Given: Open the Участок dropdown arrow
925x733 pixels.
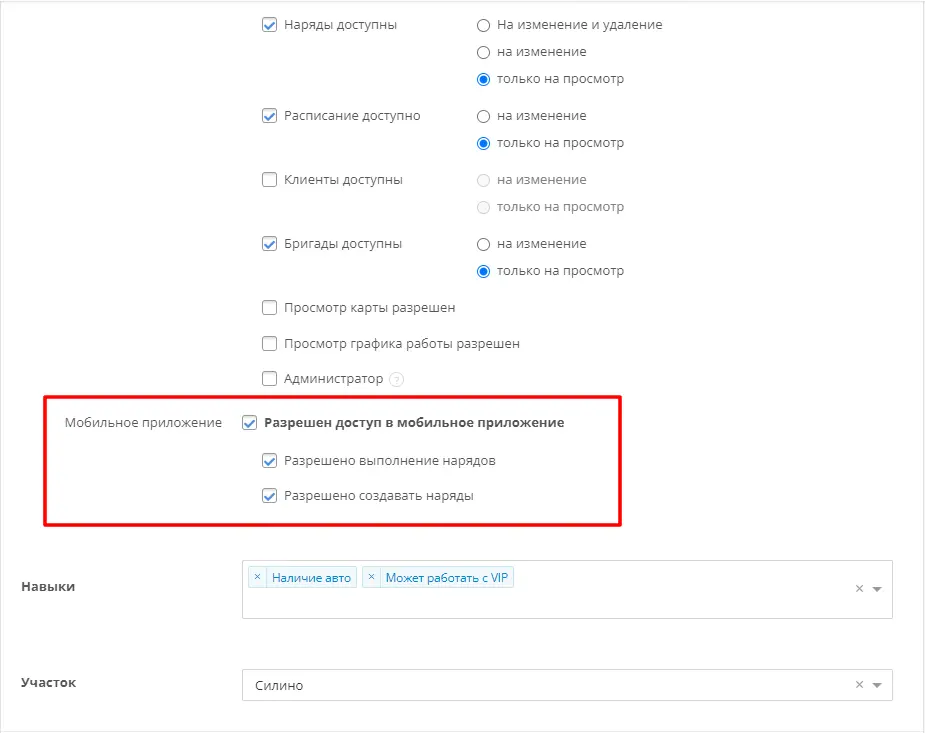Looking at the screenshot, I should click(x=877, y=685).
